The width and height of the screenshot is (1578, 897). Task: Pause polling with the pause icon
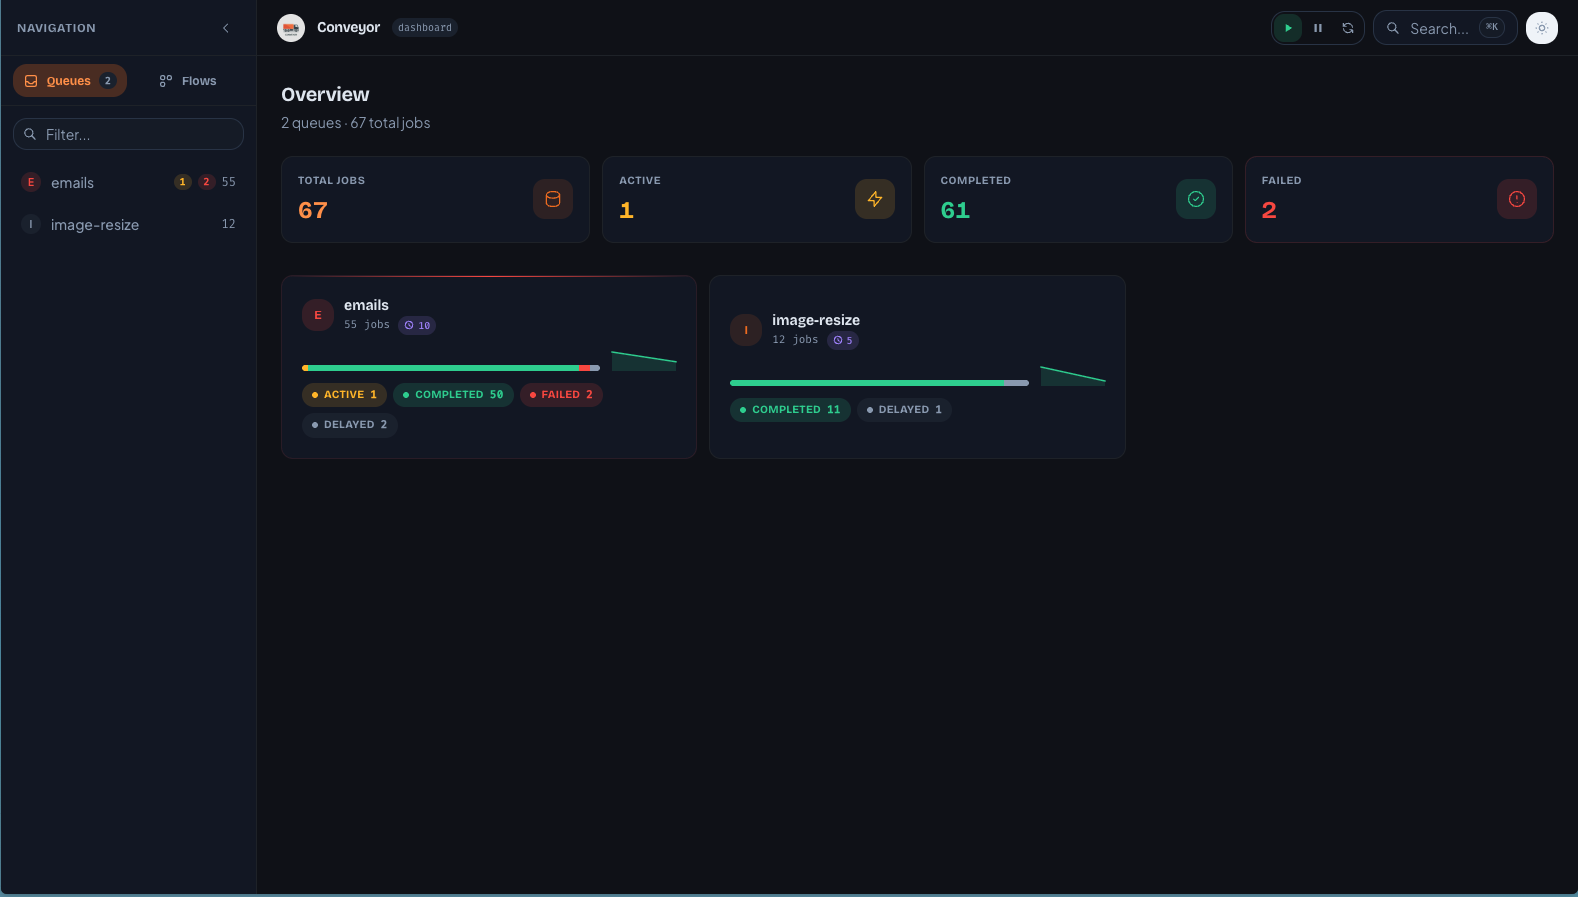coord(1318,28)
